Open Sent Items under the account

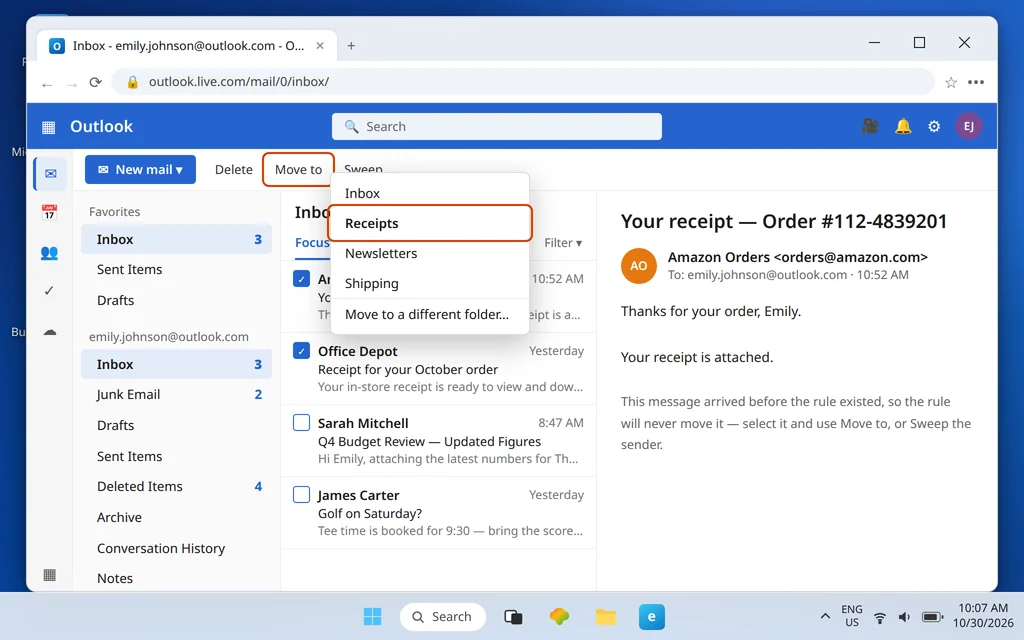pos(176,456)
